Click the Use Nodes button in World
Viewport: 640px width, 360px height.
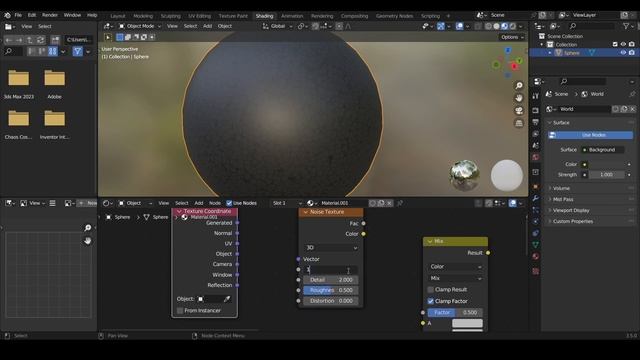click(x=590, y=135)
